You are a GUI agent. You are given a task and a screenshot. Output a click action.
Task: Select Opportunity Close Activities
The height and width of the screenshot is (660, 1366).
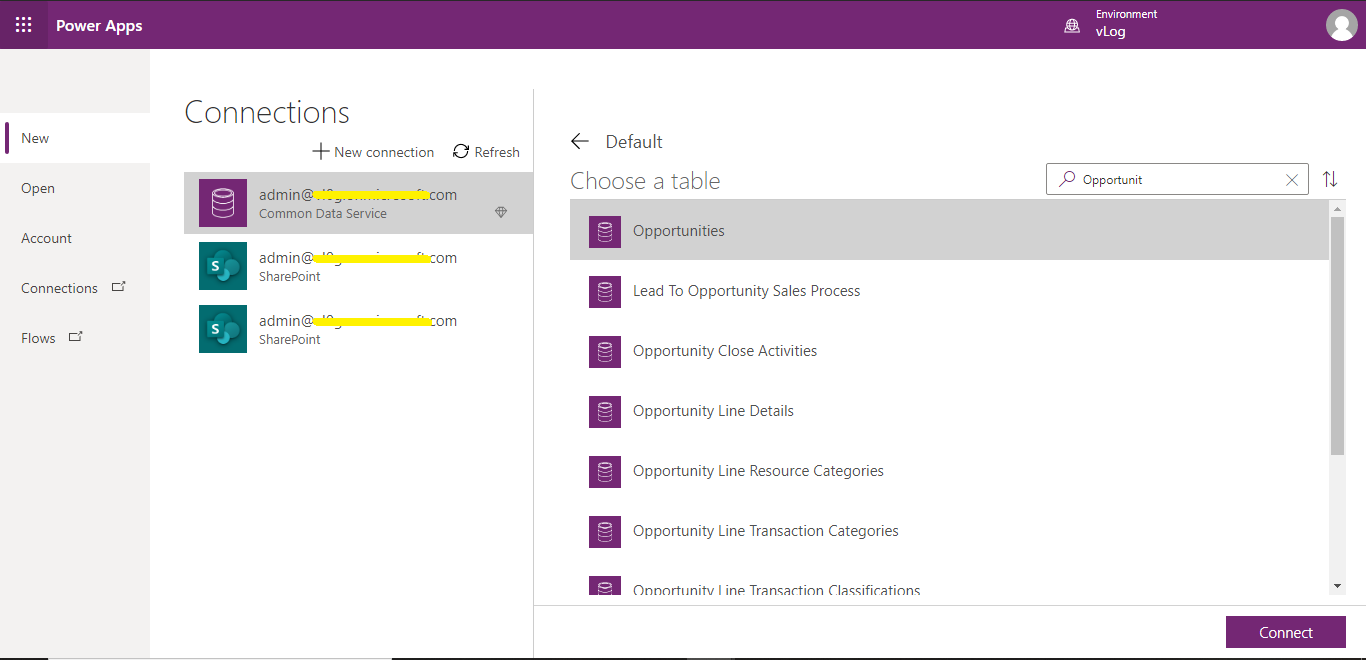pos(949,350)
